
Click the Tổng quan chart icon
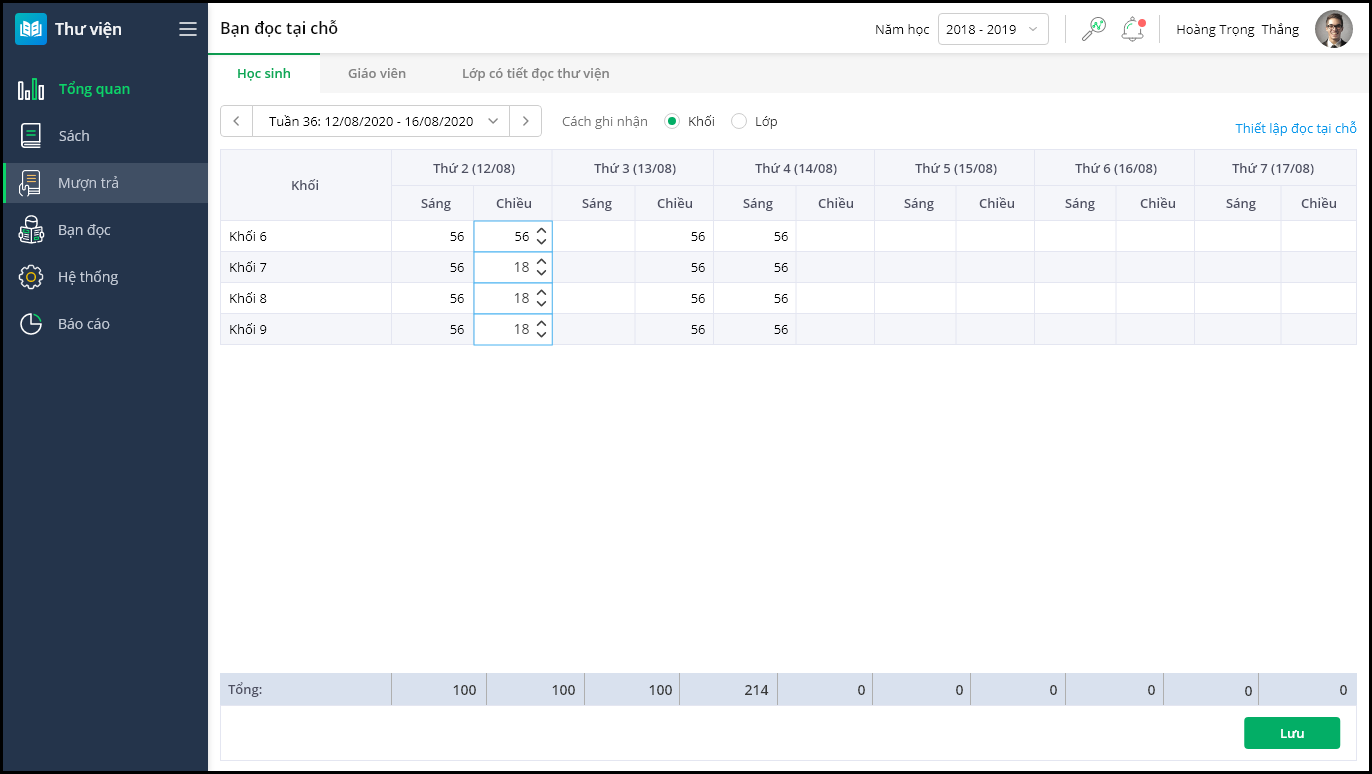[31, 89]
